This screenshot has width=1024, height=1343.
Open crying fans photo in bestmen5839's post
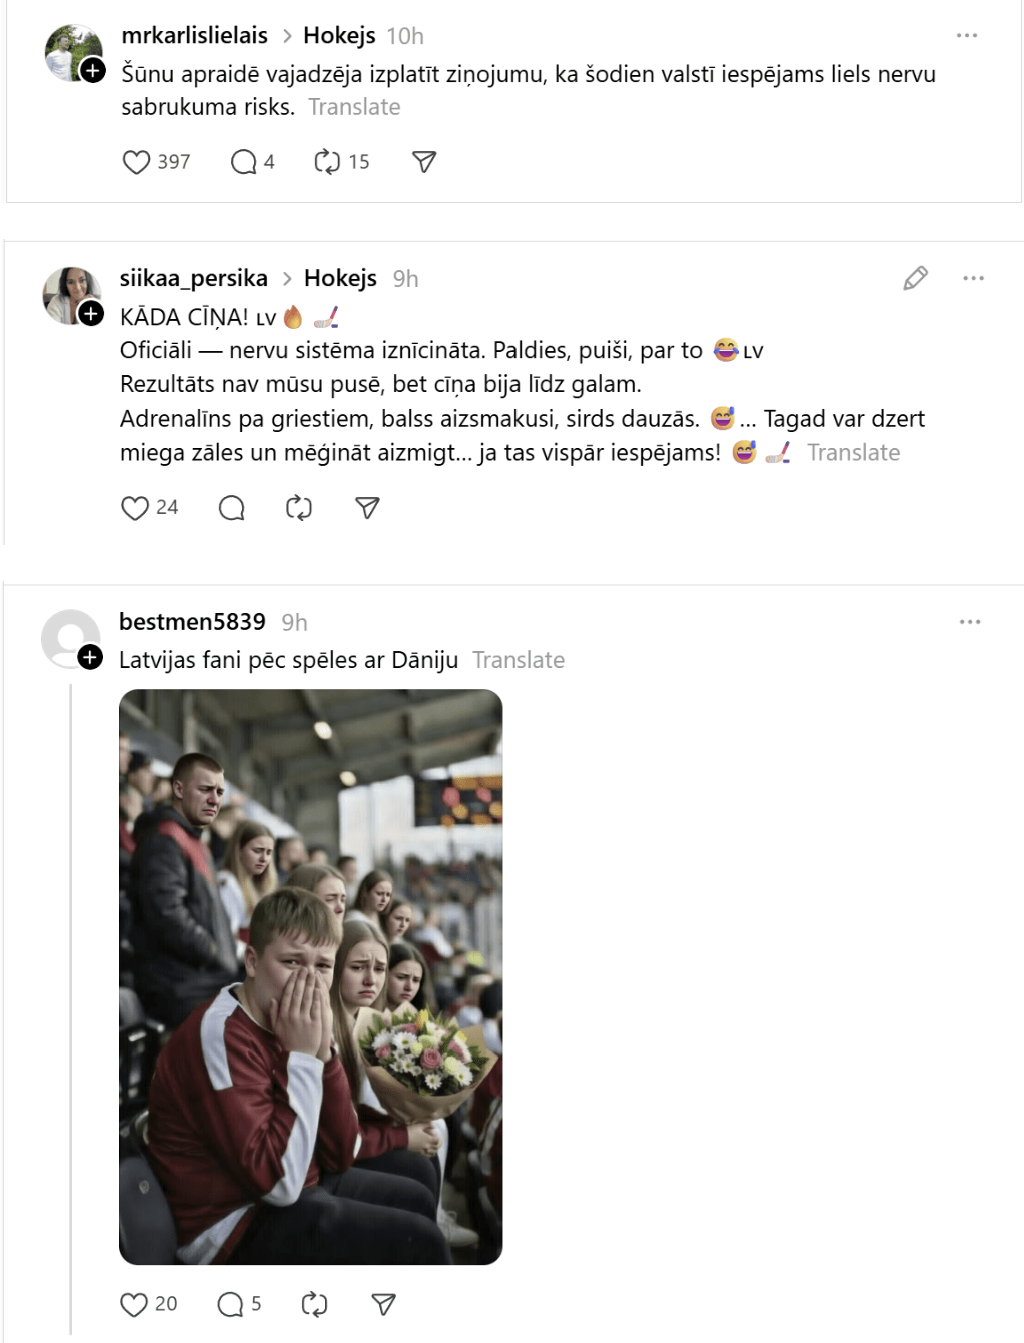coord(310,976)
